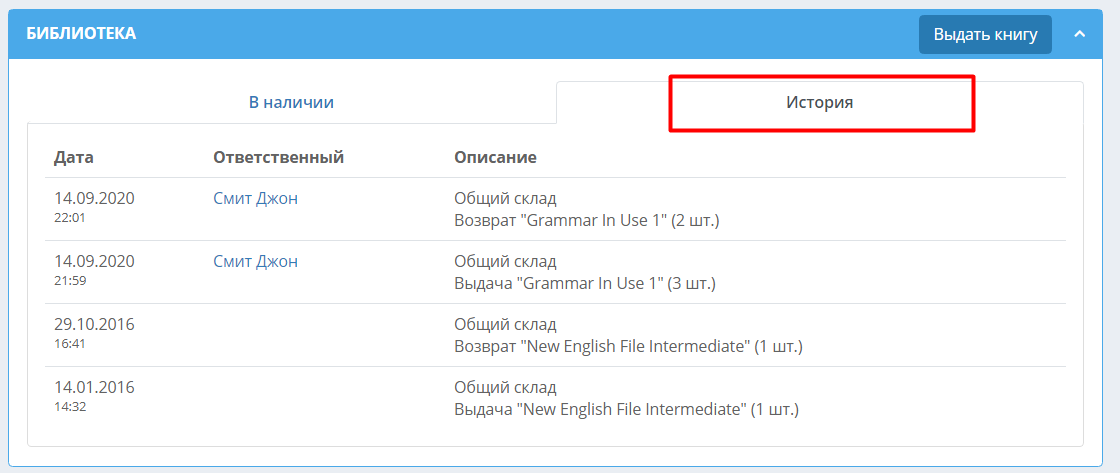Click the "БИБЛИОТЕКА" panel title
The width and height of the screenshot is (1120, 473).
(x=81, y=33)
